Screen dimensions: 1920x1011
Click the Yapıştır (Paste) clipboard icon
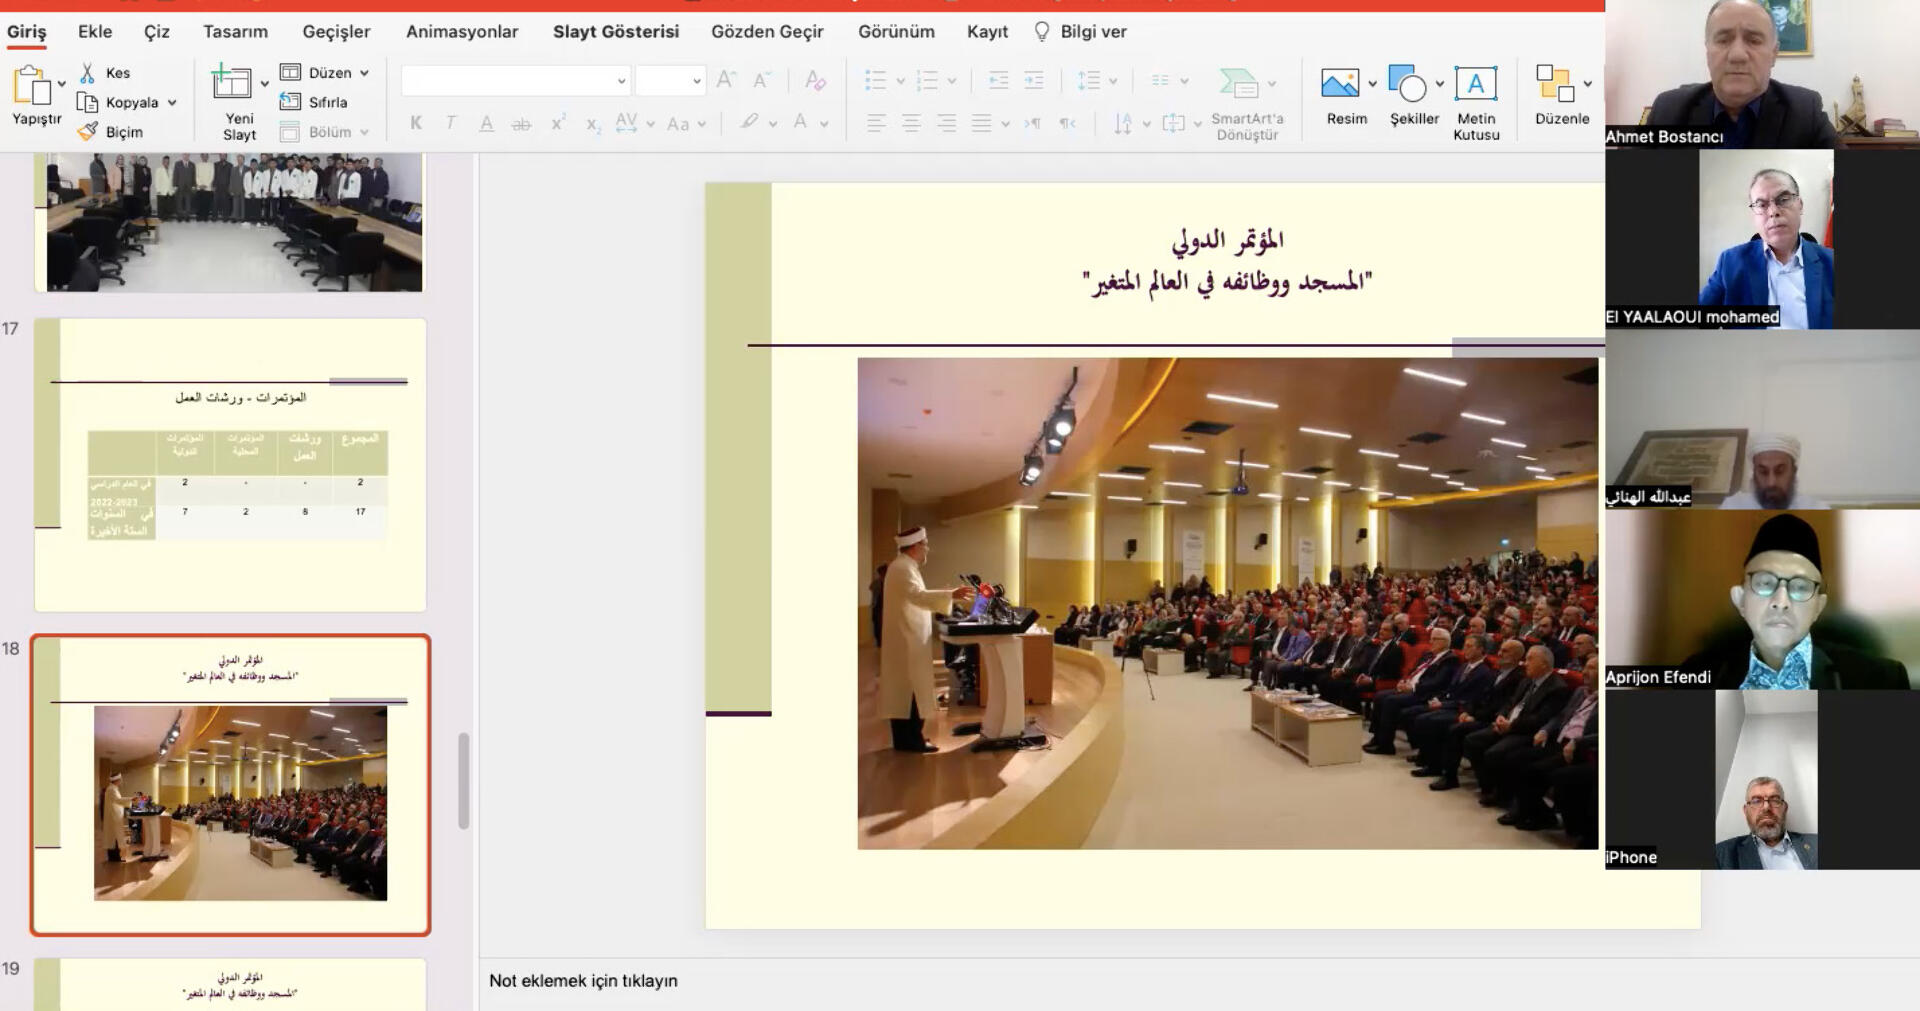31,86
